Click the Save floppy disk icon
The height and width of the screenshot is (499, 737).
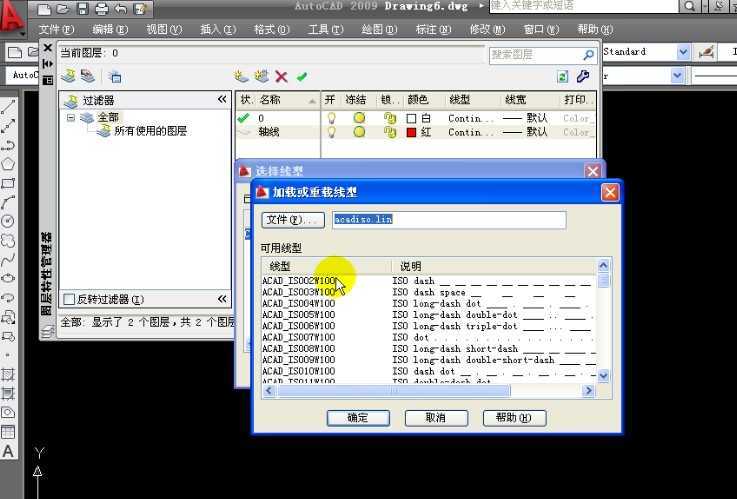pos(83,9)
